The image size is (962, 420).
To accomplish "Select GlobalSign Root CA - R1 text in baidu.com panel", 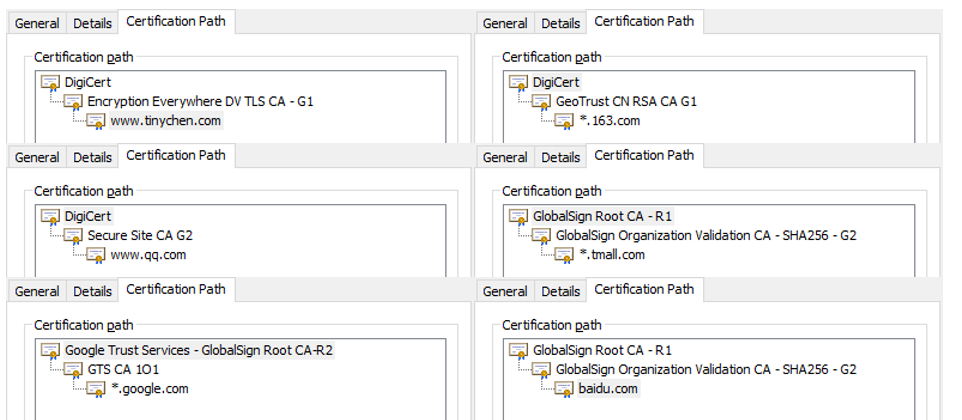I will pyautogui.click(x=602, y=350).
